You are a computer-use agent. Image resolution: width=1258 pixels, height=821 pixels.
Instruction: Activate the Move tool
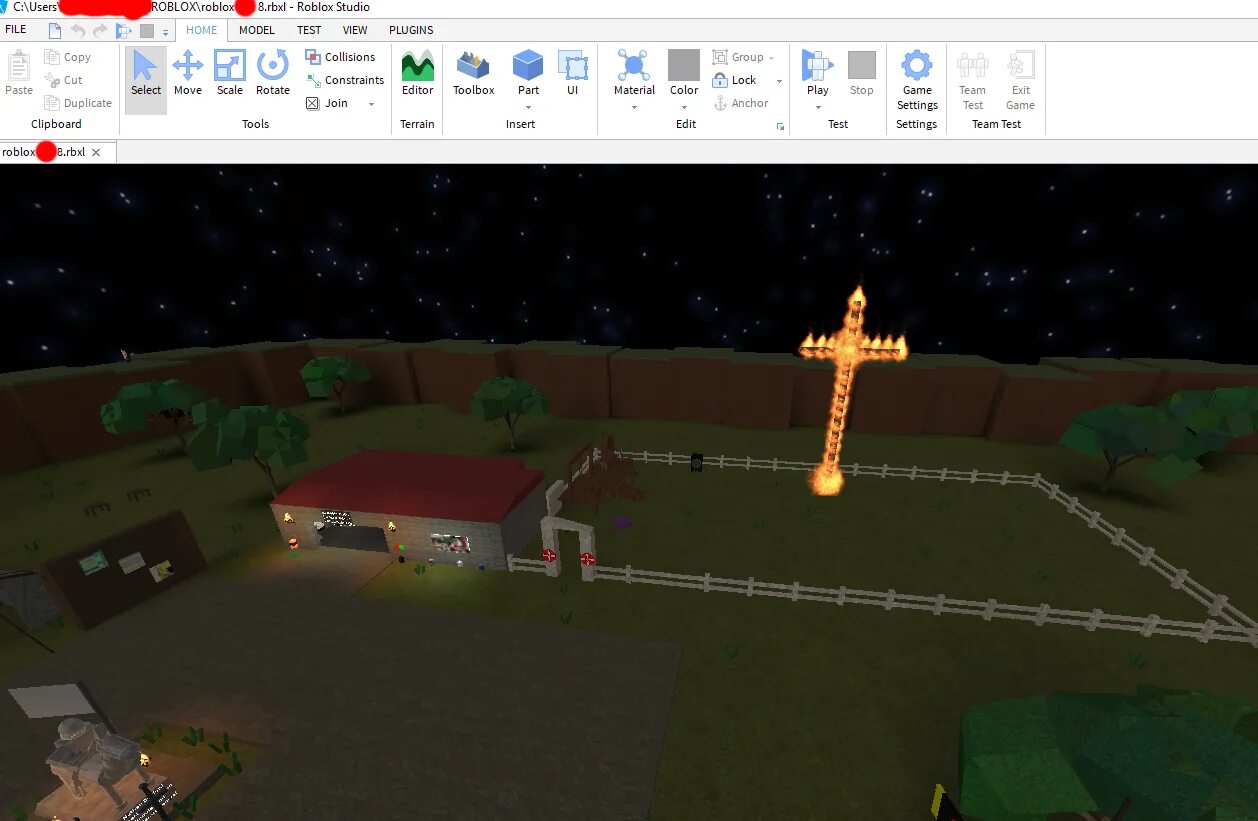(x=188, y=76)
